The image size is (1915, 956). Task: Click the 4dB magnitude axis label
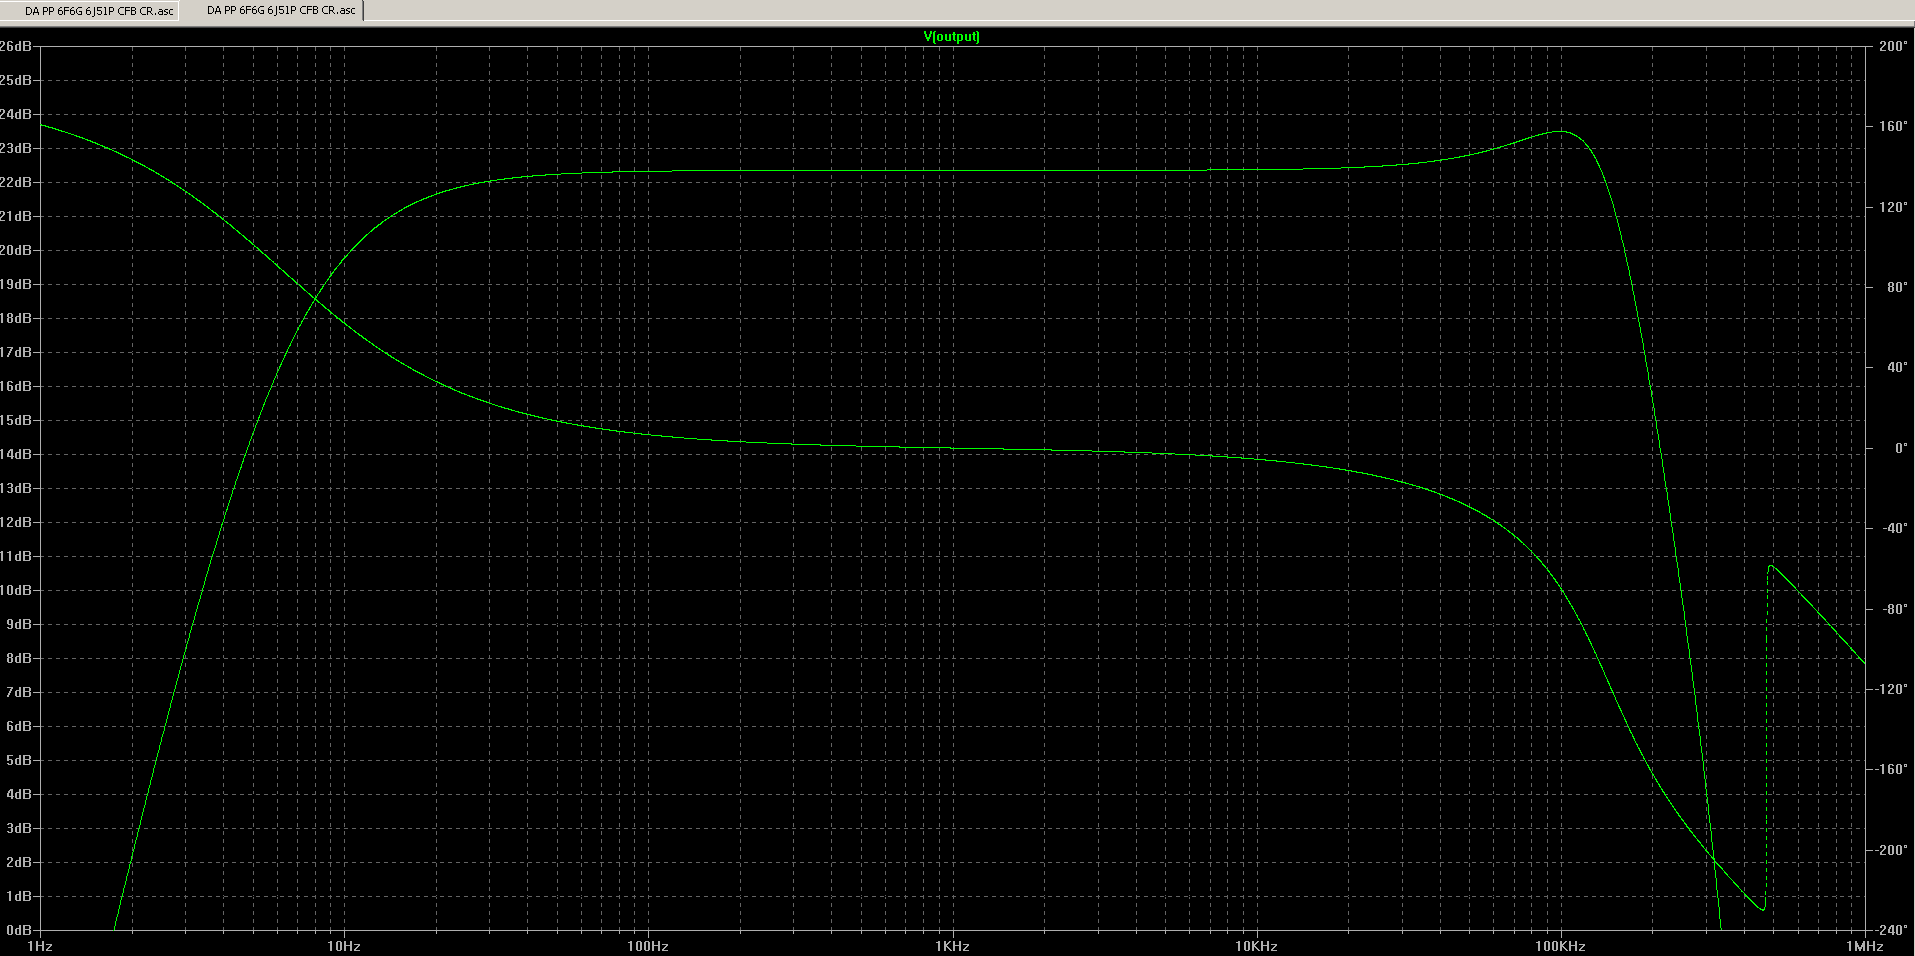coord(18,794)
